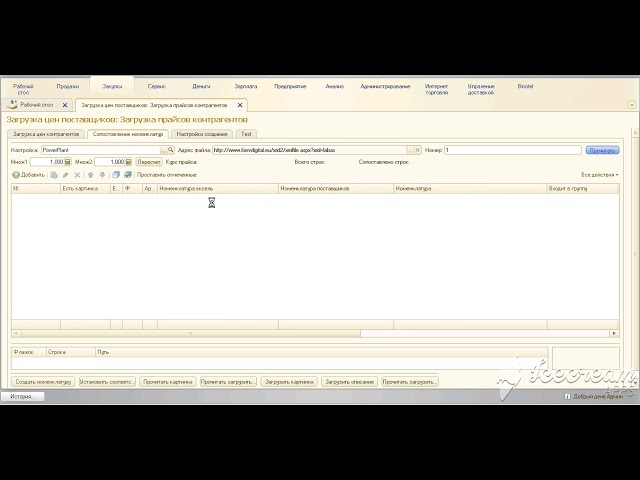640x480 pixels.
Task: Click the Есть картинка column header
Action: (85, 189)
